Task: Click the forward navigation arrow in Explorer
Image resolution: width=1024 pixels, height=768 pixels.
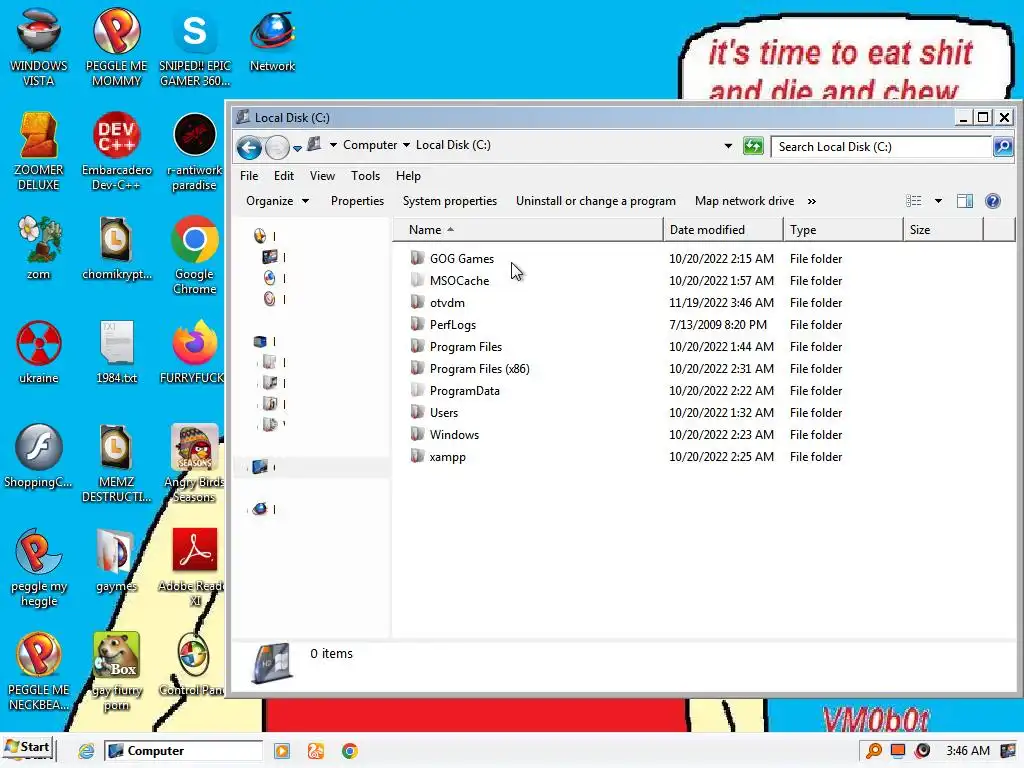Action: (x=277, y=148)
